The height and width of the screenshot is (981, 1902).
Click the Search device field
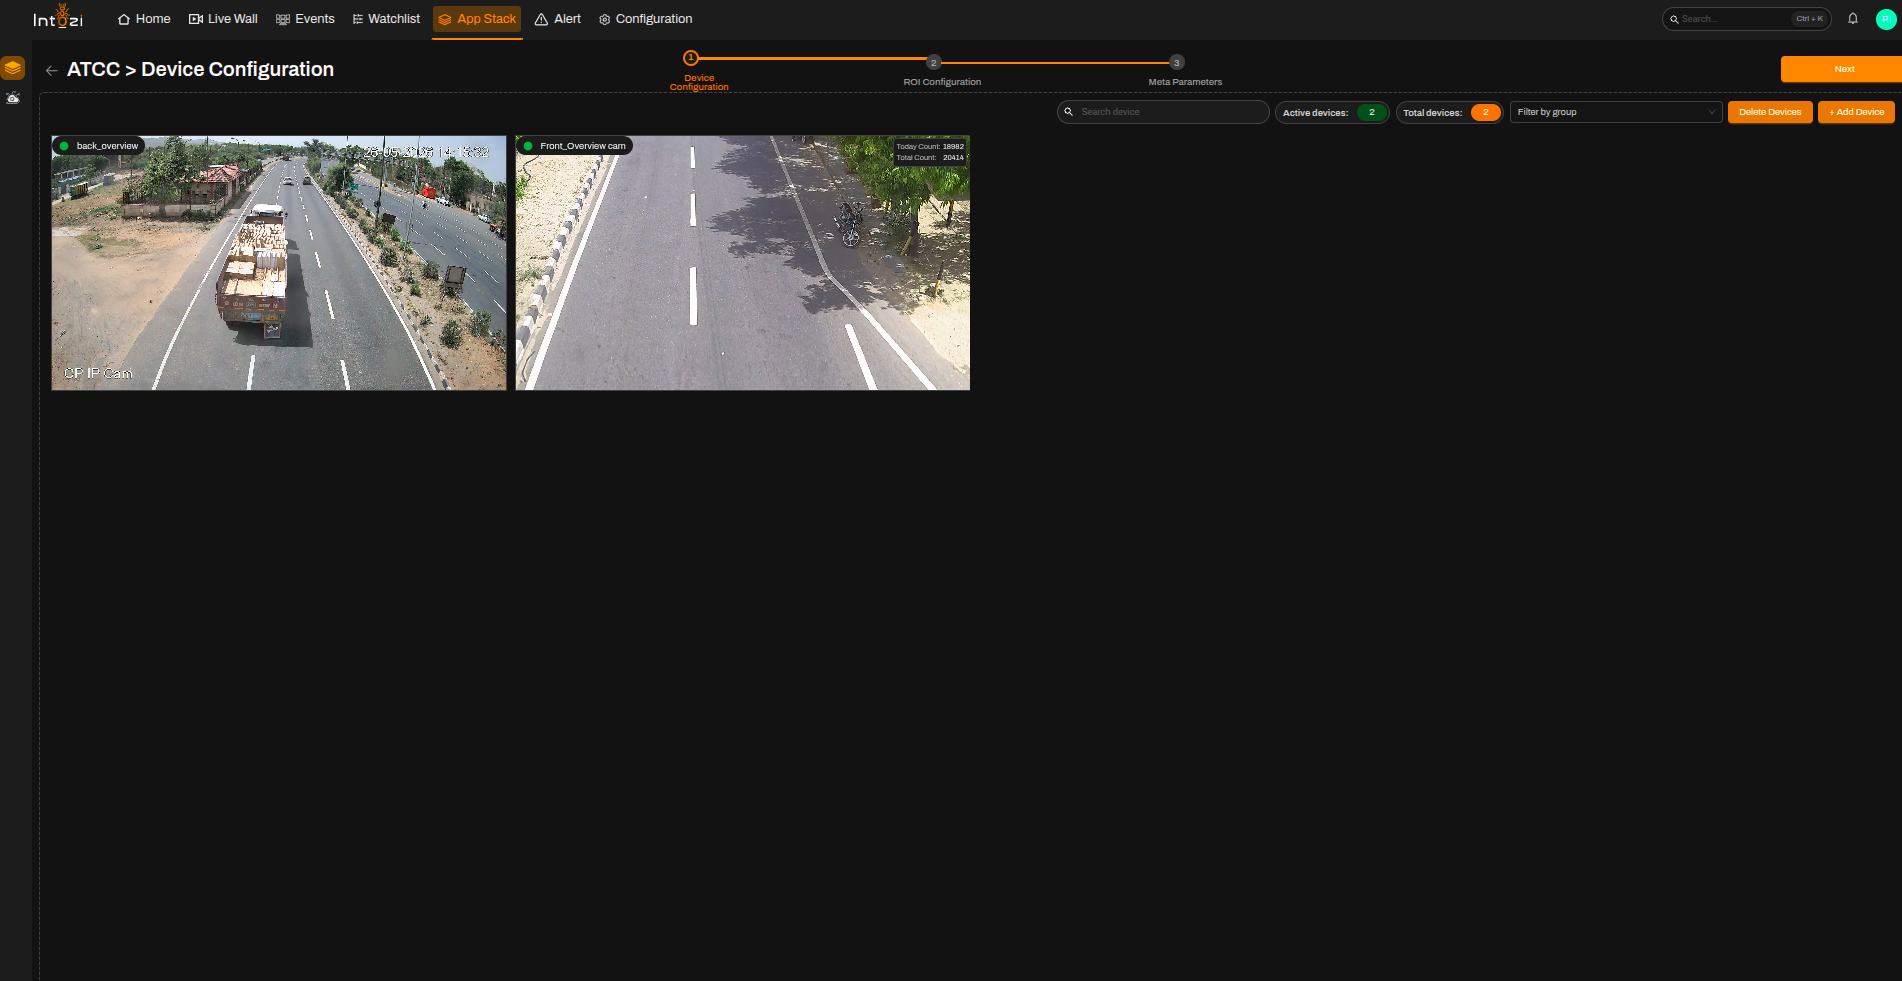[1163, 112]
